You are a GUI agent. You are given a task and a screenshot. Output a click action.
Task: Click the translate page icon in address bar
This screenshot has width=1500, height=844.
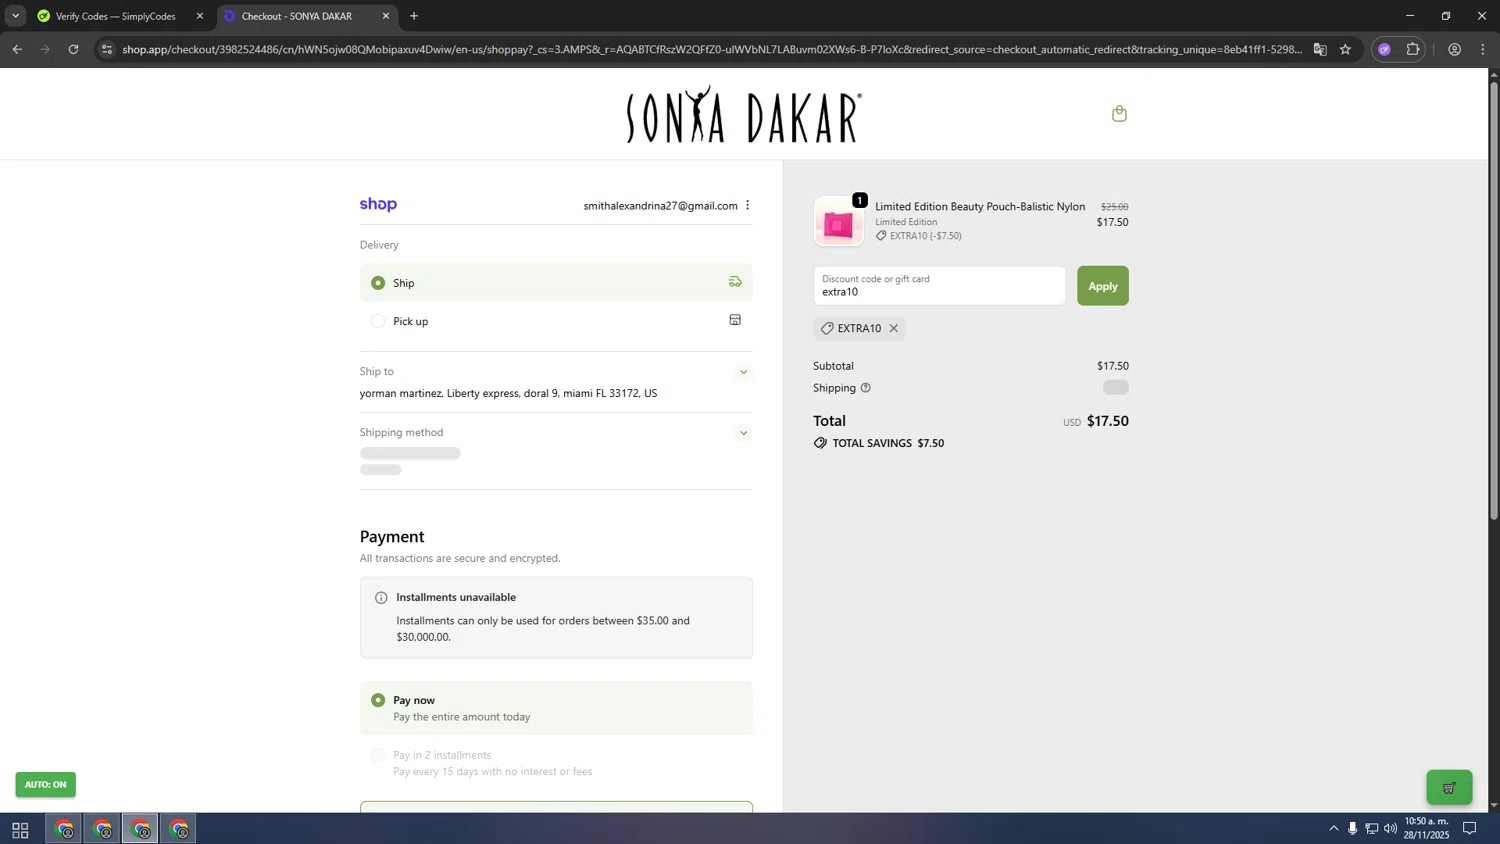coord(1320,49)
